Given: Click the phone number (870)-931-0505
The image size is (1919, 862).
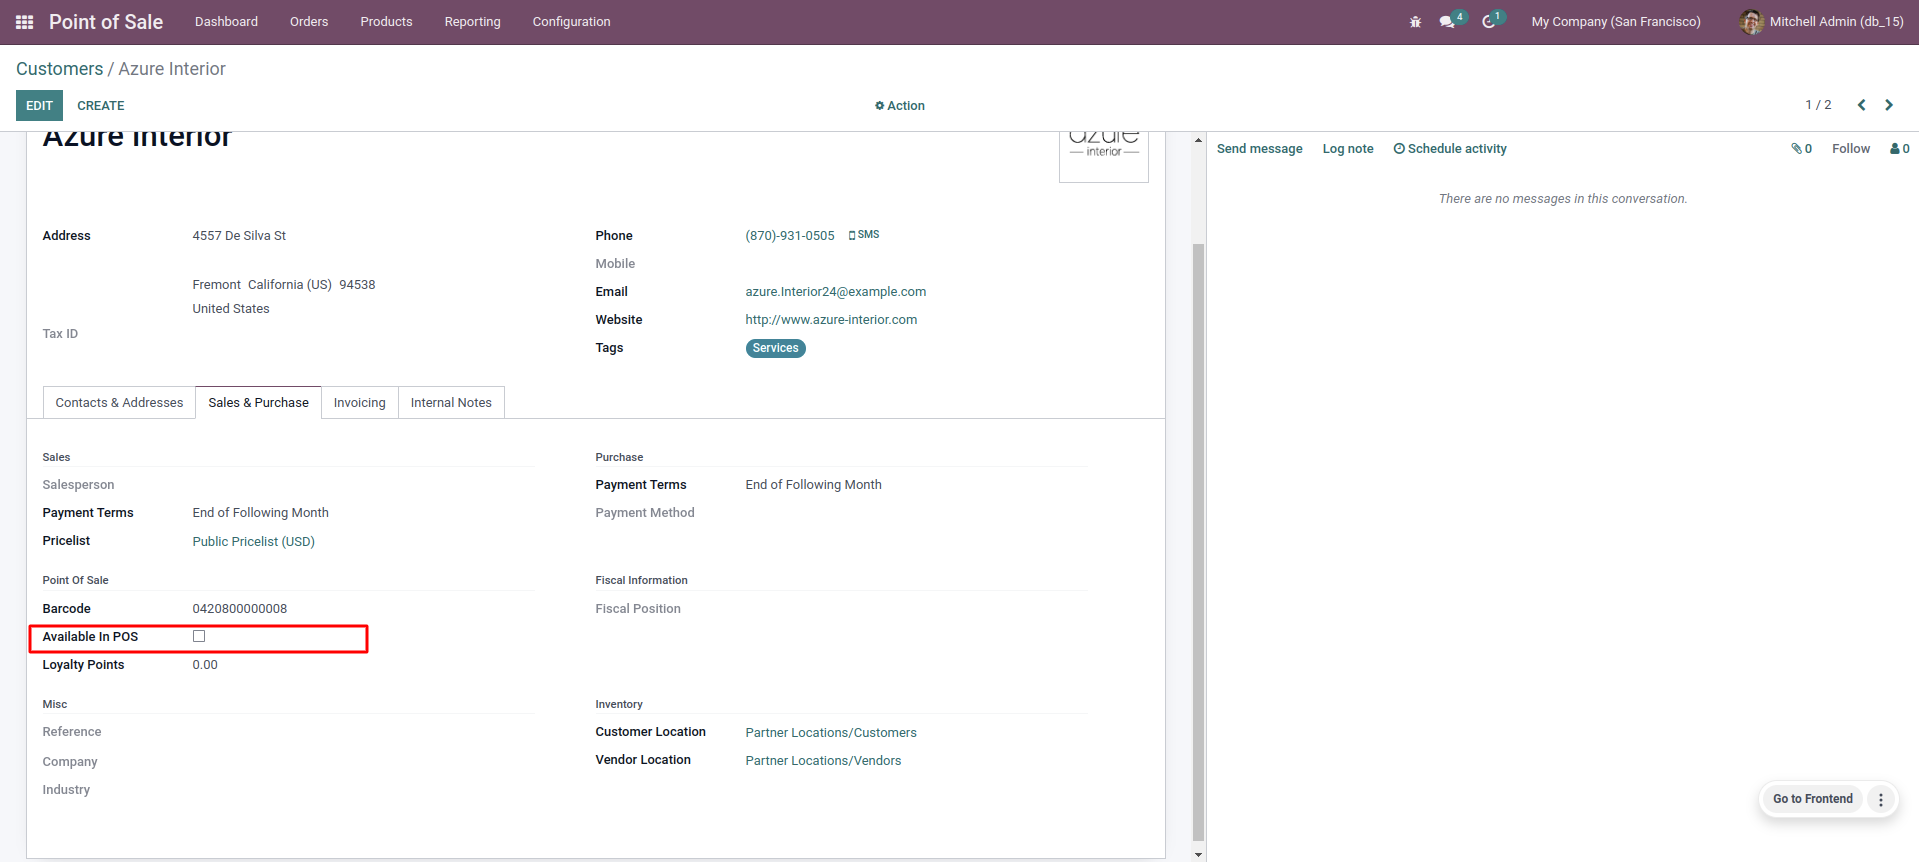Looking at the screenshot, I should (x=790, y=236).
